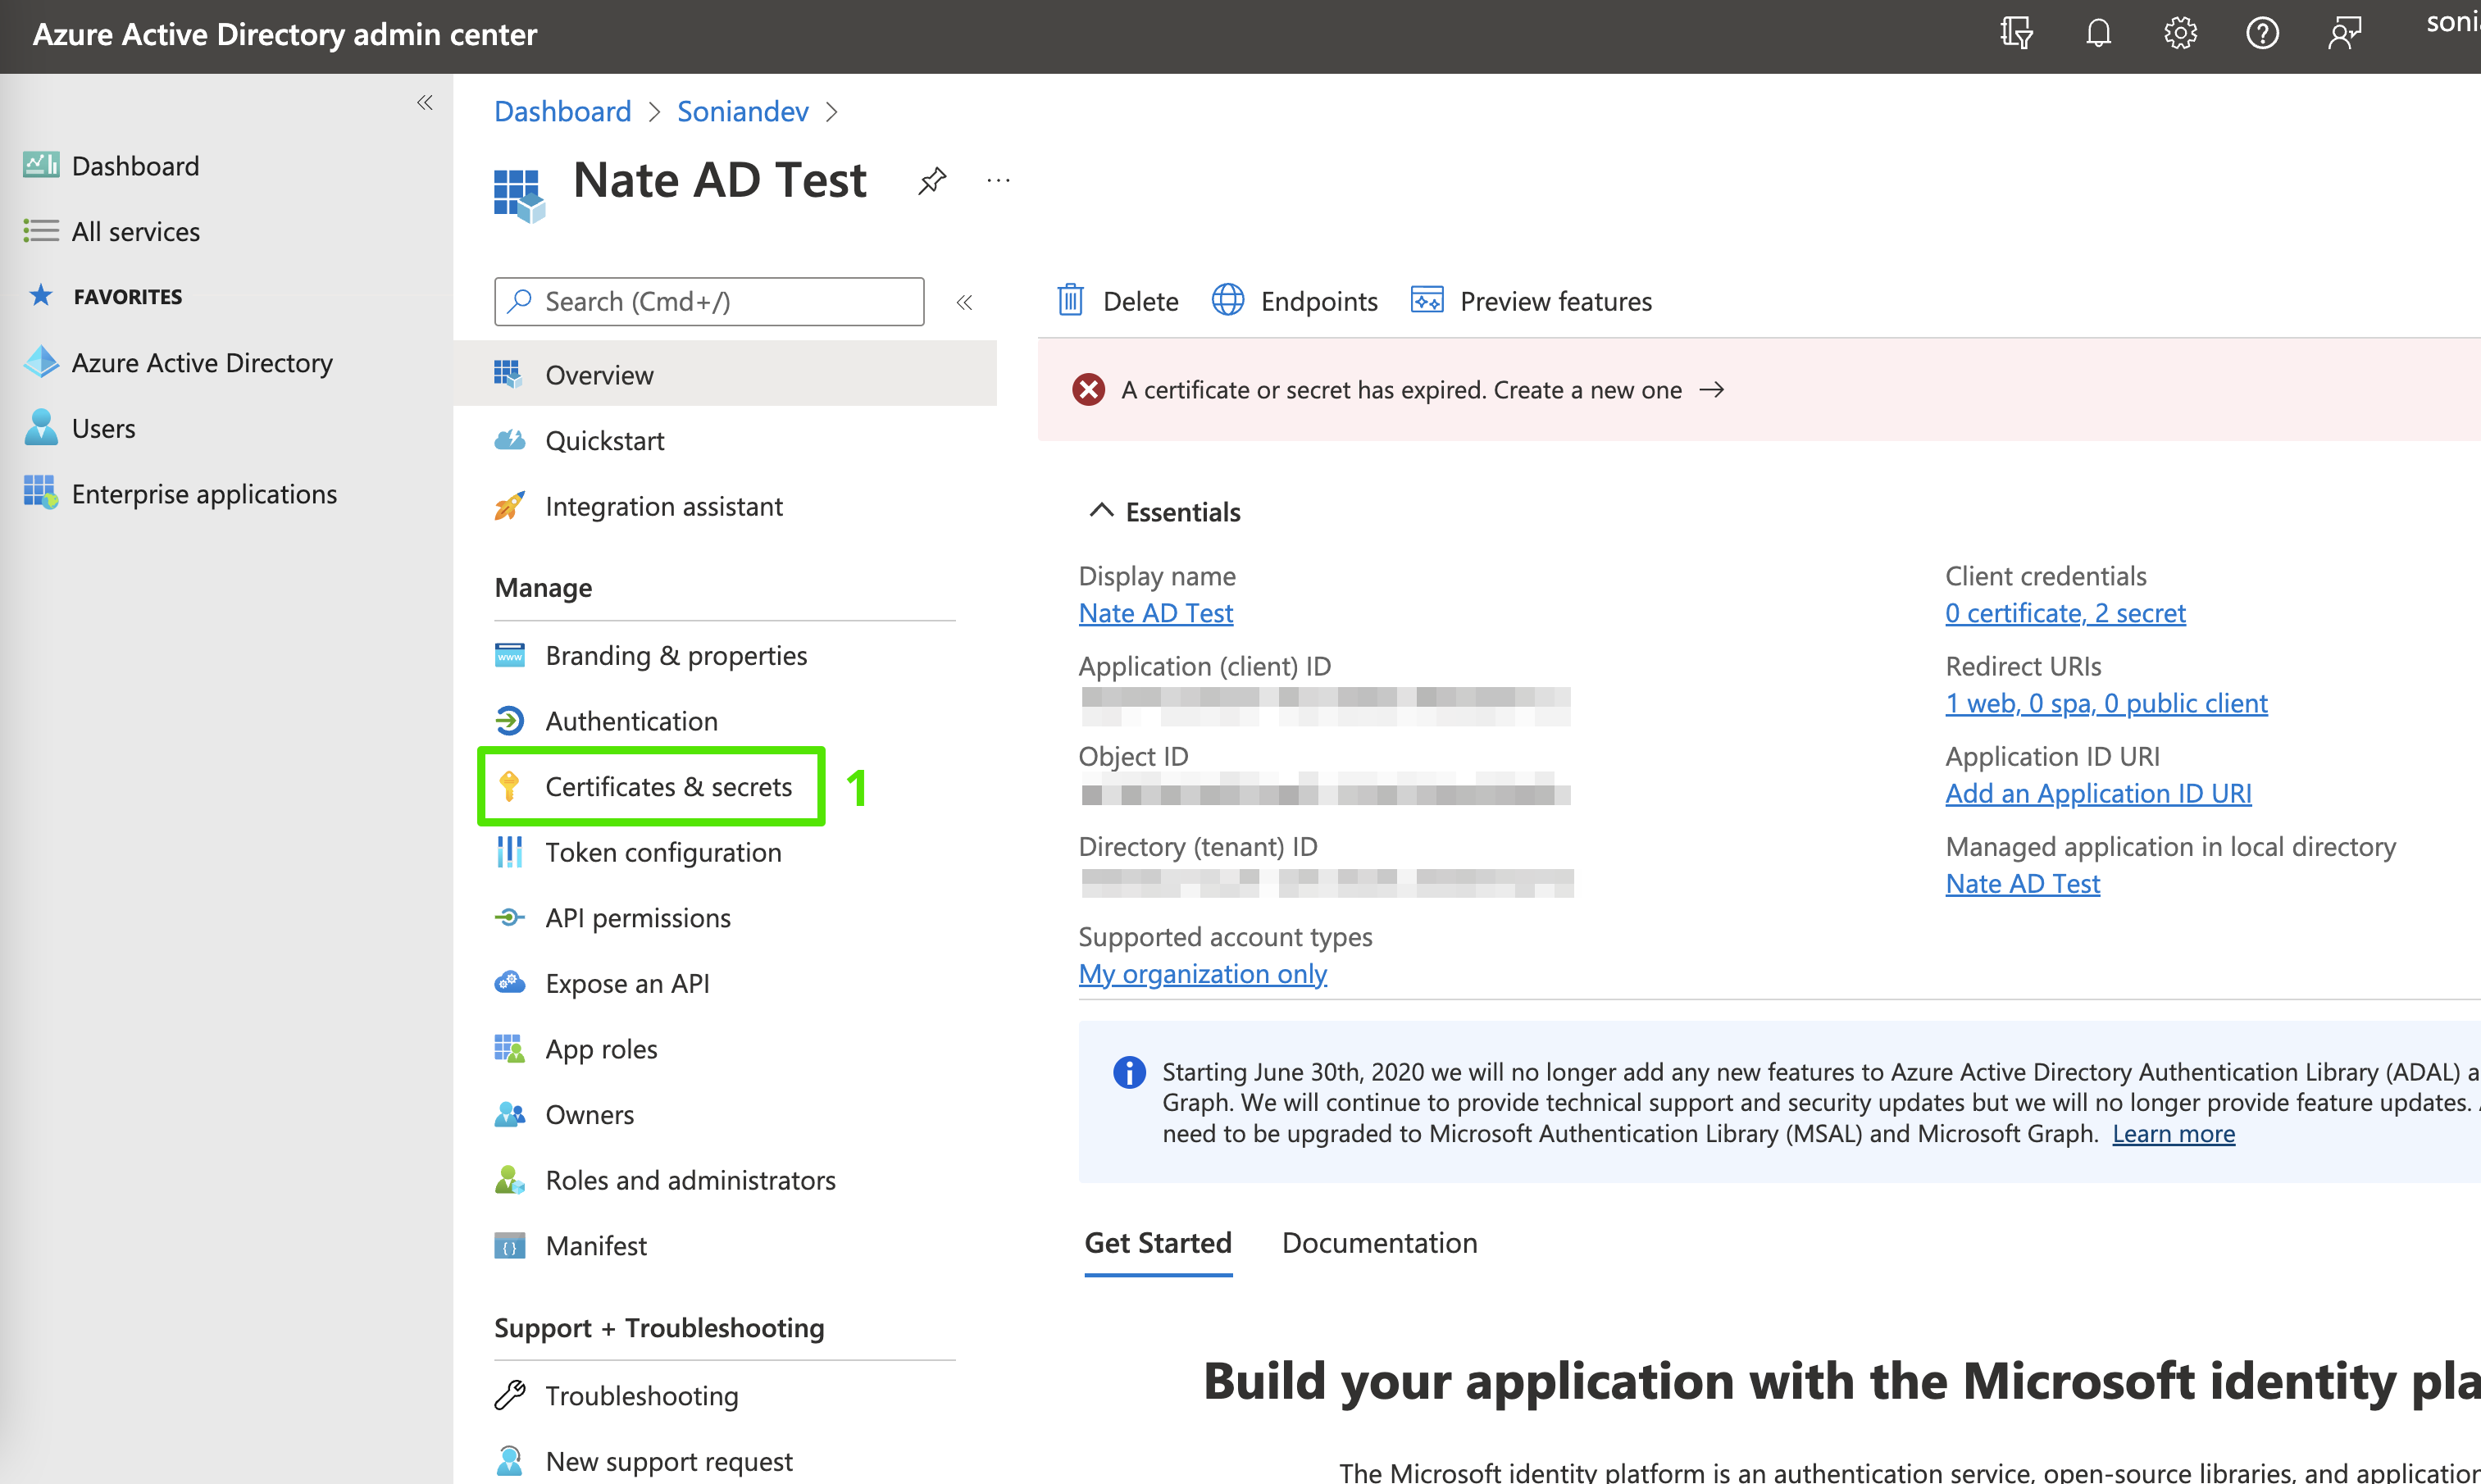Pin Nate AD Test to dashboard
The image size is (2481, 1484).
click(x=932, y=181)
